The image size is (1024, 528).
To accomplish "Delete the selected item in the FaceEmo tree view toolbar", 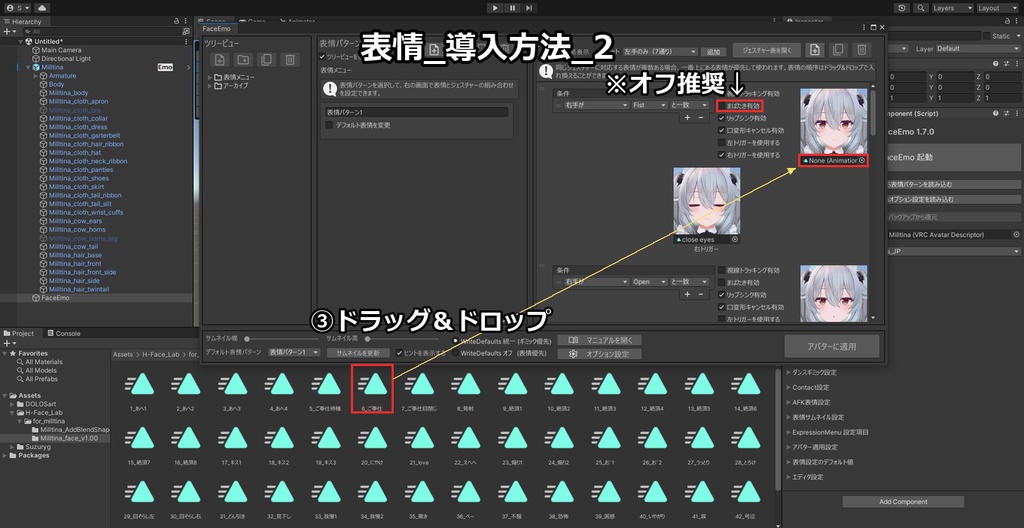I will pyautogui.click(x=289, y=59).
